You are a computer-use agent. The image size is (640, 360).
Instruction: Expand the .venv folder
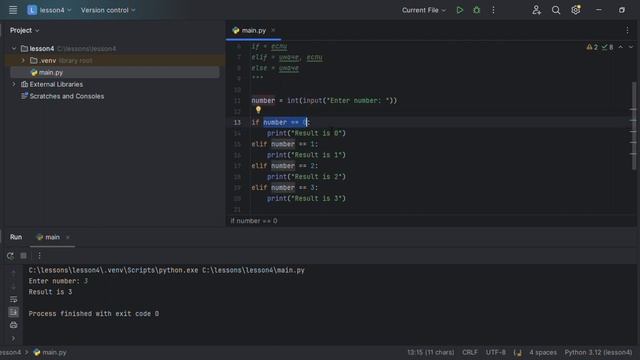pos(23,60)
